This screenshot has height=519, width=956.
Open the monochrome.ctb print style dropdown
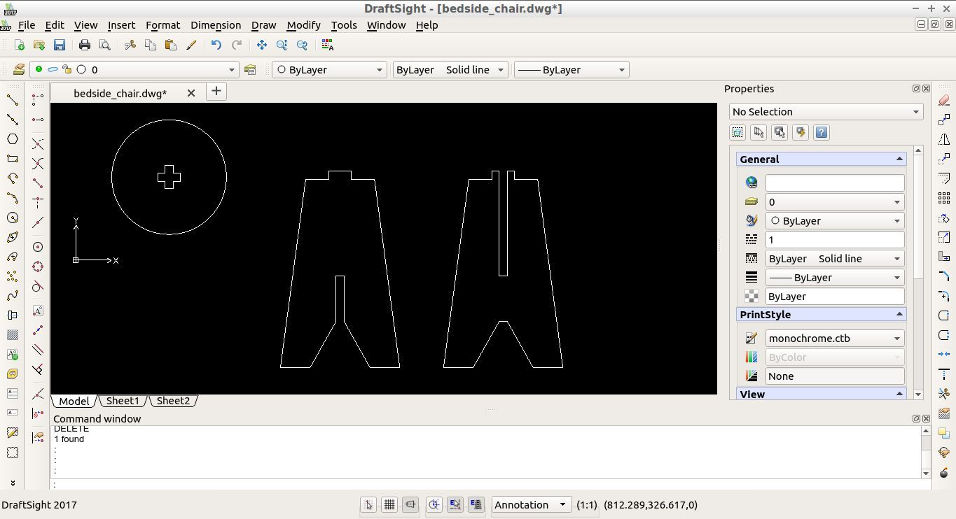click(835, 338)
